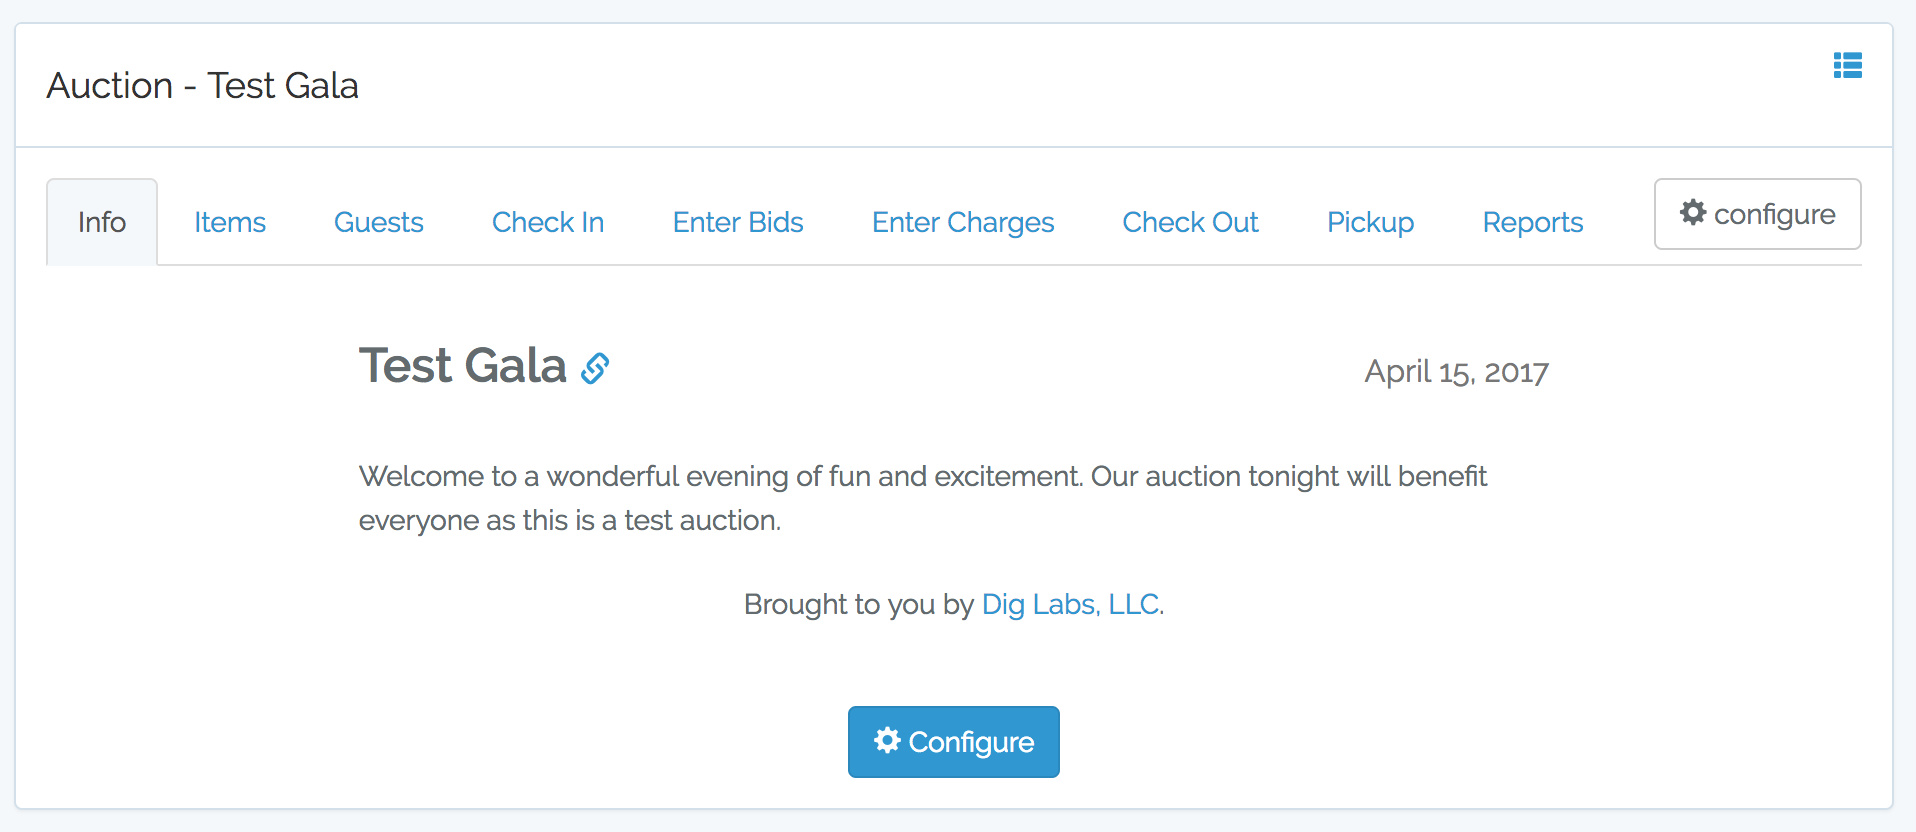Image resolution: width=1916 pixels, height=832 pixels.
Task: Open the Enter Bids tab
Action: pos(738,222)
